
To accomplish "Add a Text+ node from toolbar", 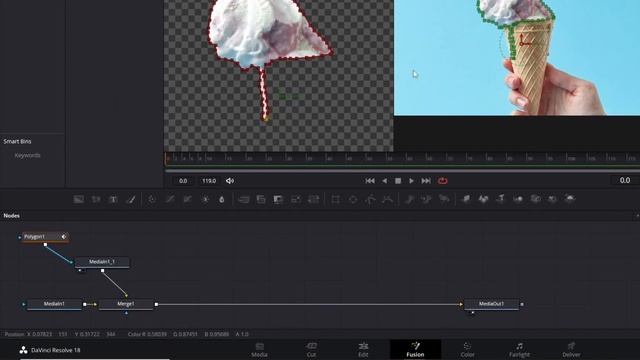I will point(113,199).
